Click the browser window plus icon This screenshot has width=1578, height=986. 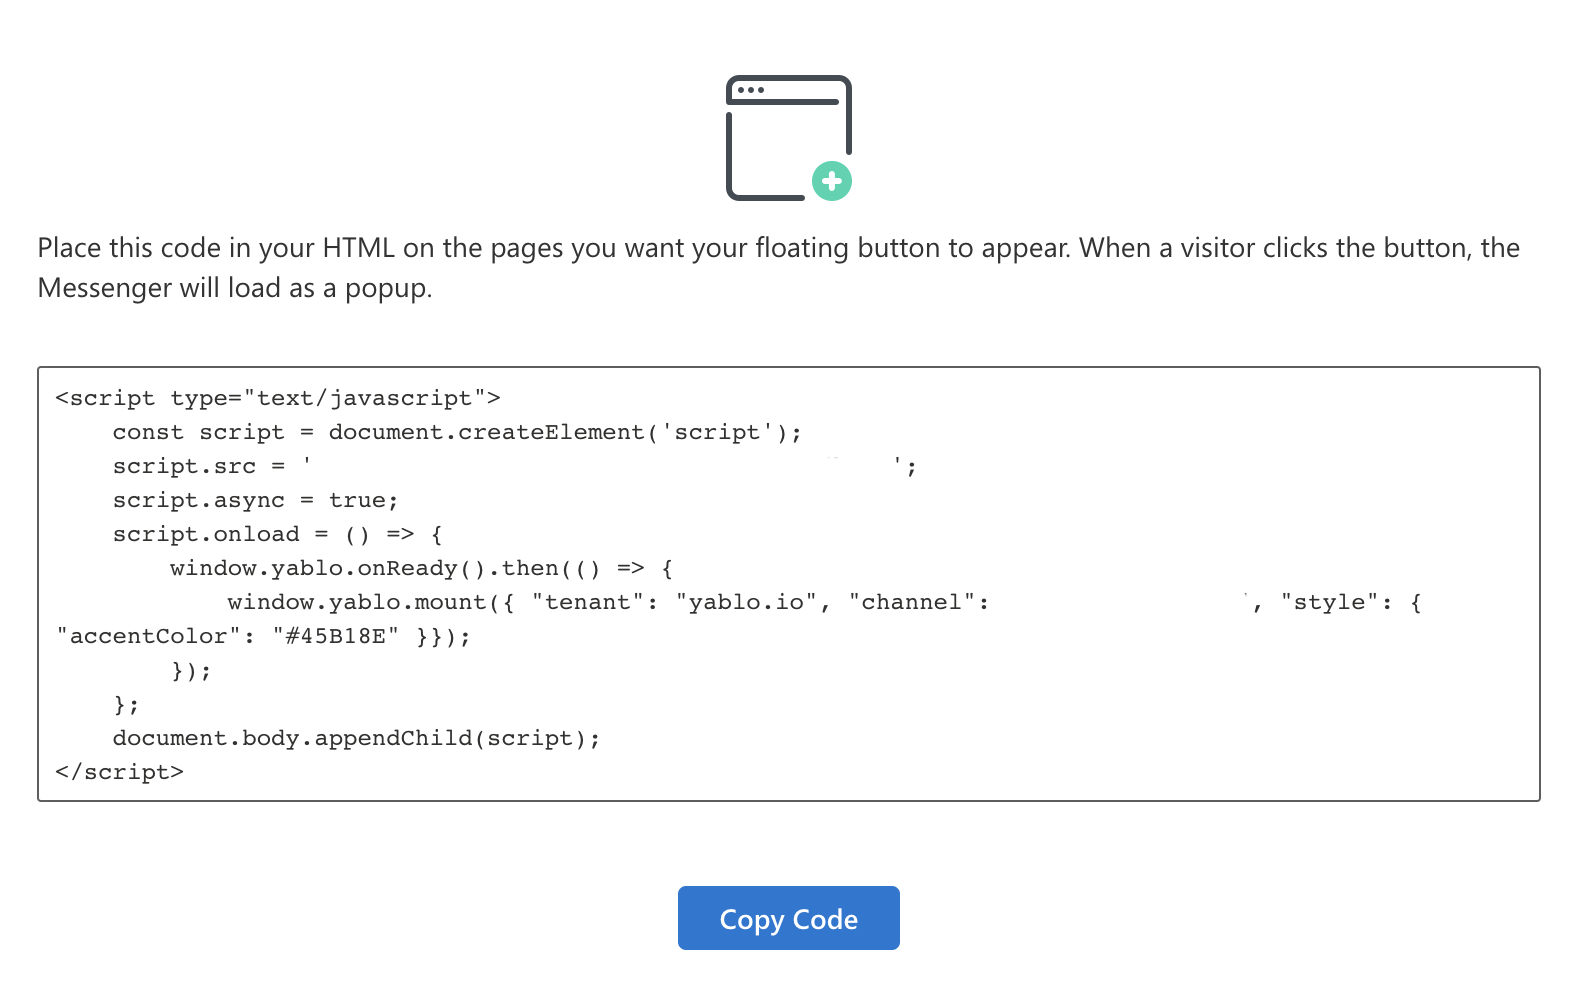[789, 138]
